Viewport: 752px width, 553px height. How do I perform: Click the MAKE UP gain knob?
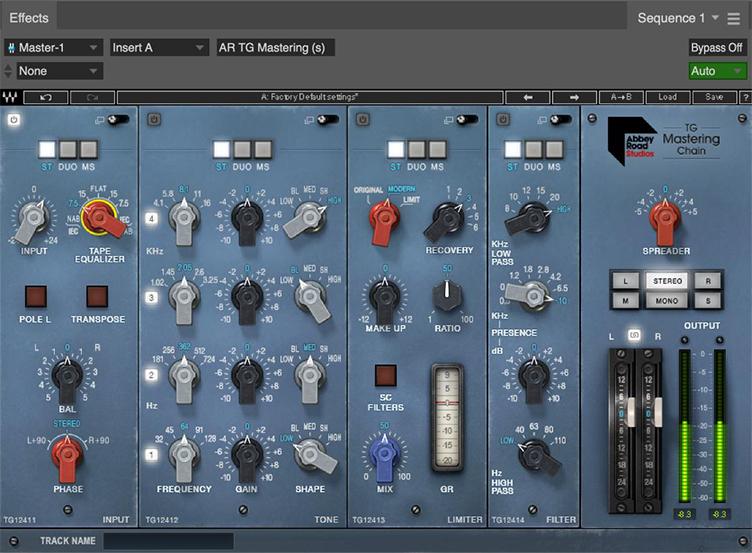point(385,298)
